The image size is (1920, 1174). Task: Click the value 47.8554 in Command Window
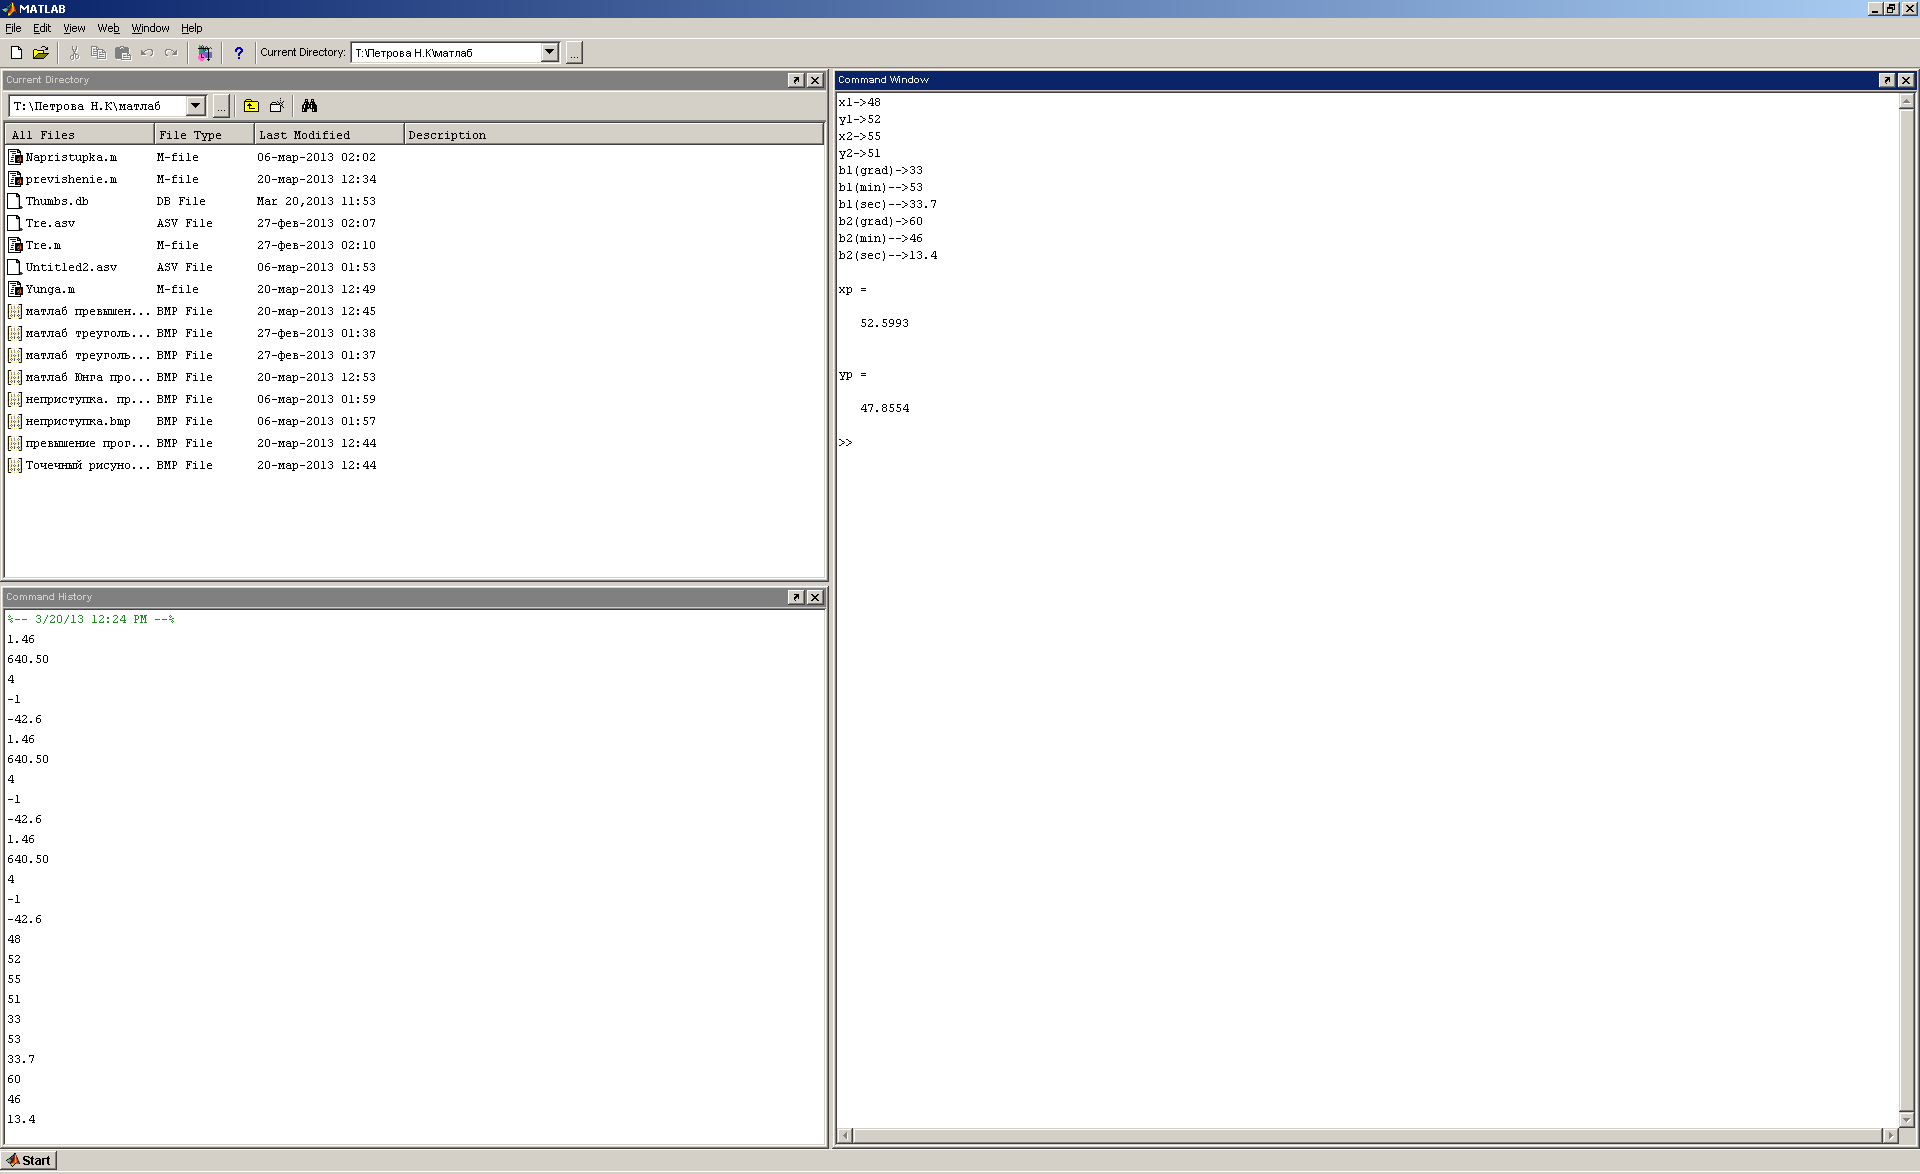[885, 408]
